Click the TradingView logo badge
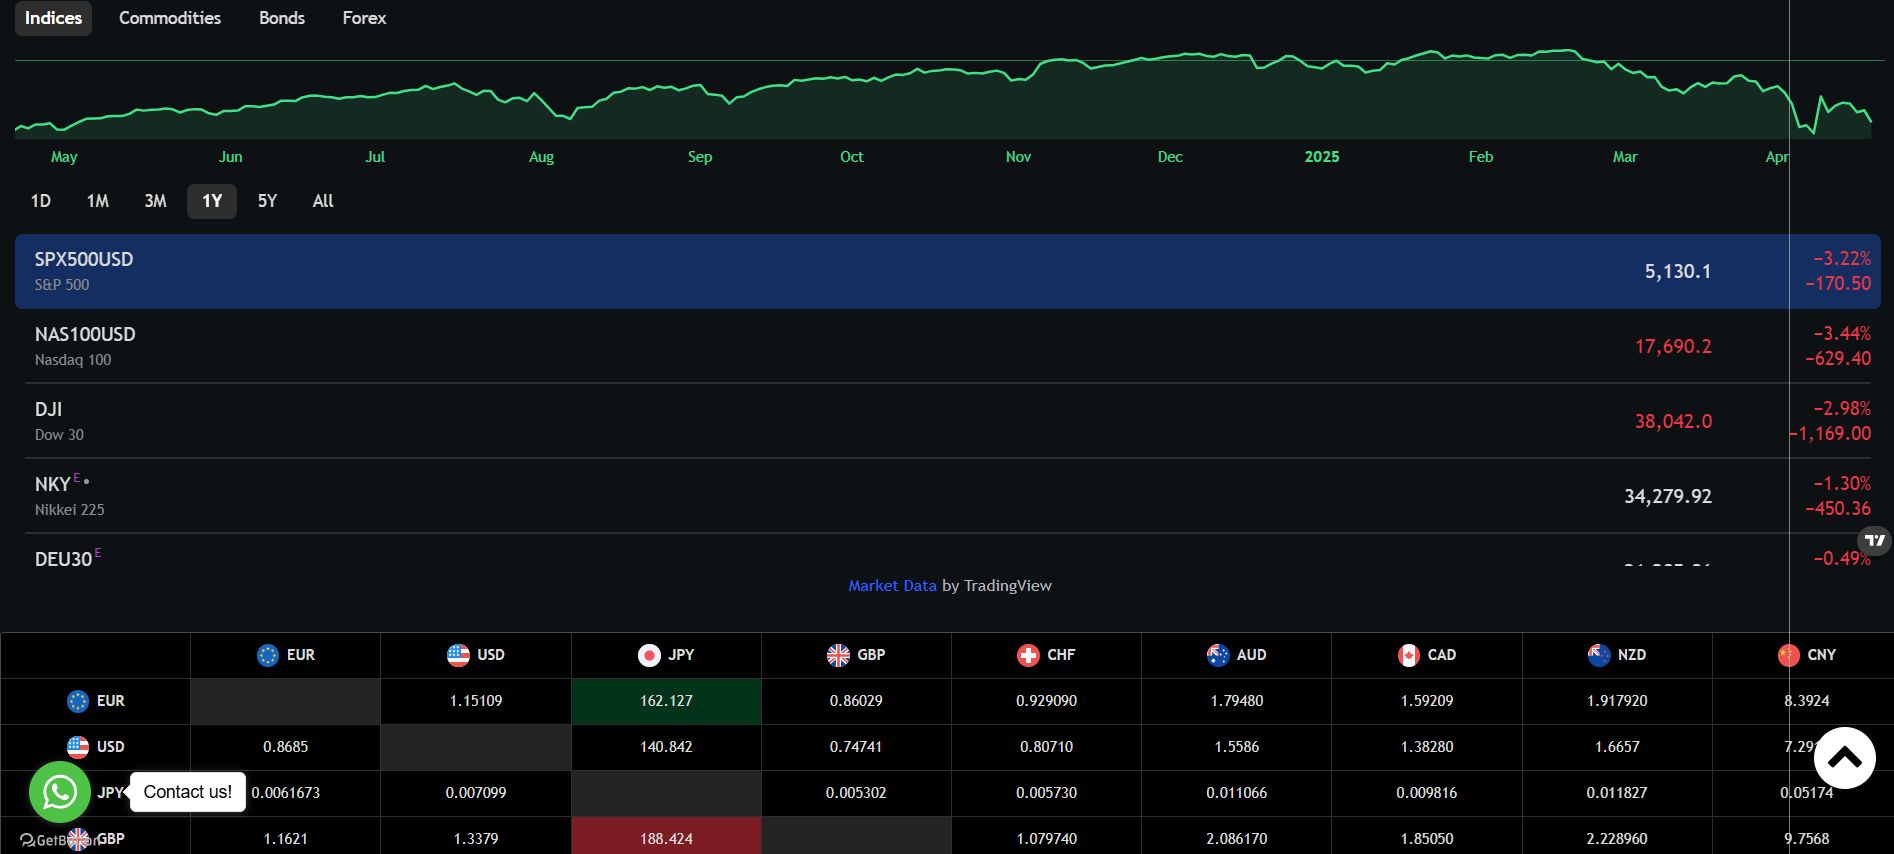 [x=1875, y=540]
